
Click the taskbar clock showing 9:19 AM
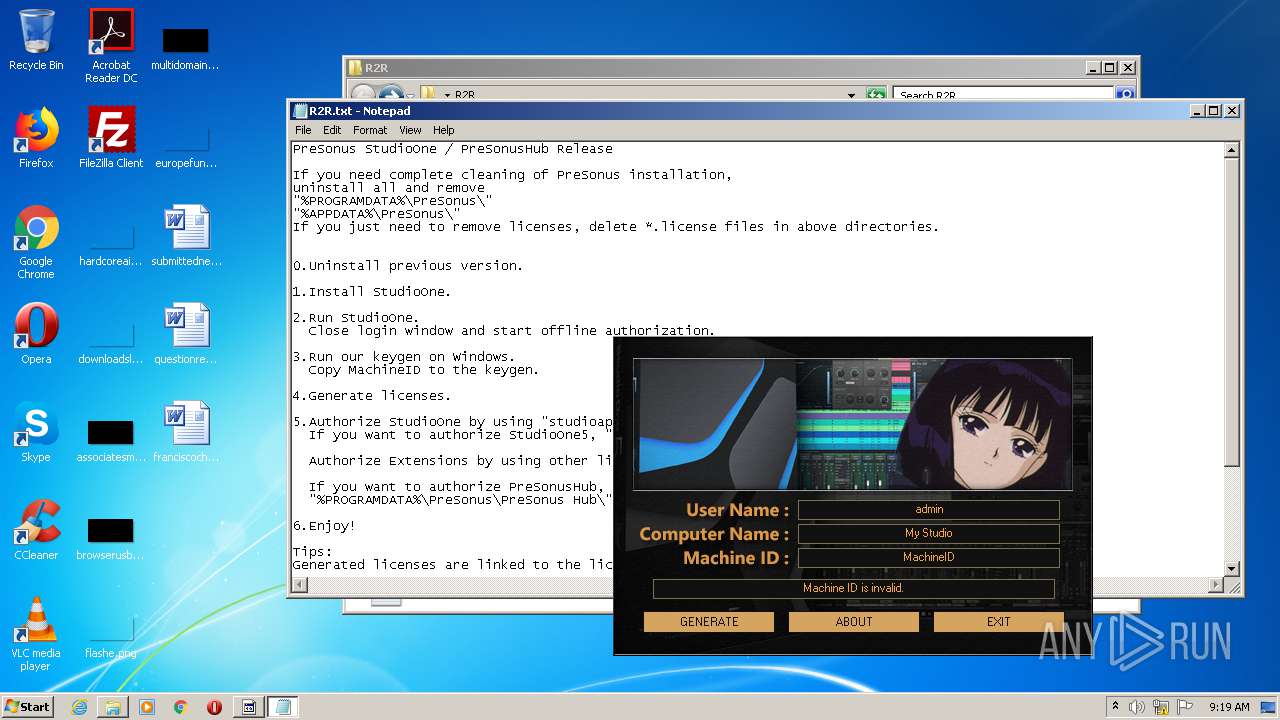click(1229, 706)
